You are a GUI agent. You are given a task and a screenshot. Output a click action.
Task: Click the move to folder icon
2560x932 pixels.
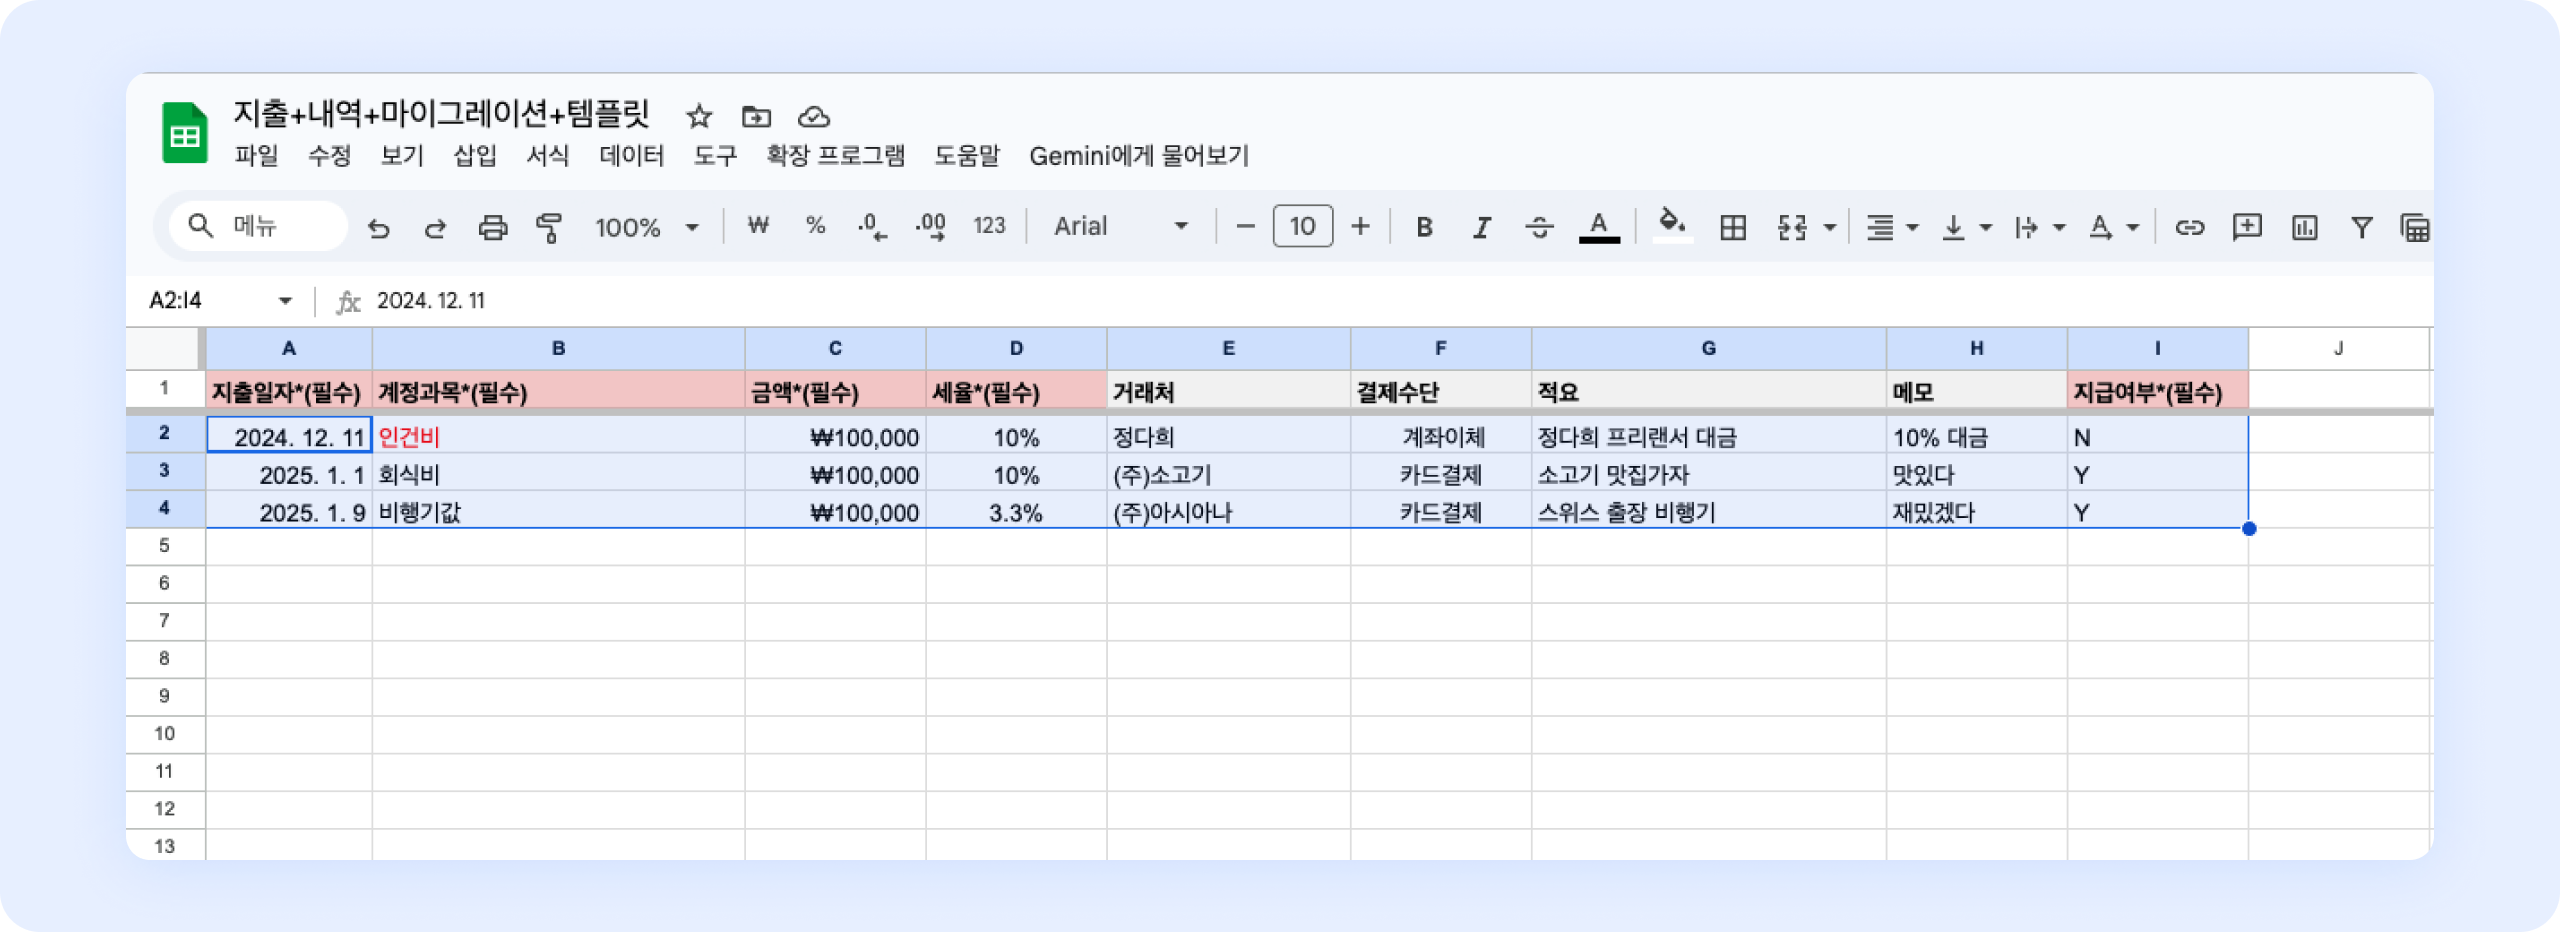756,117
